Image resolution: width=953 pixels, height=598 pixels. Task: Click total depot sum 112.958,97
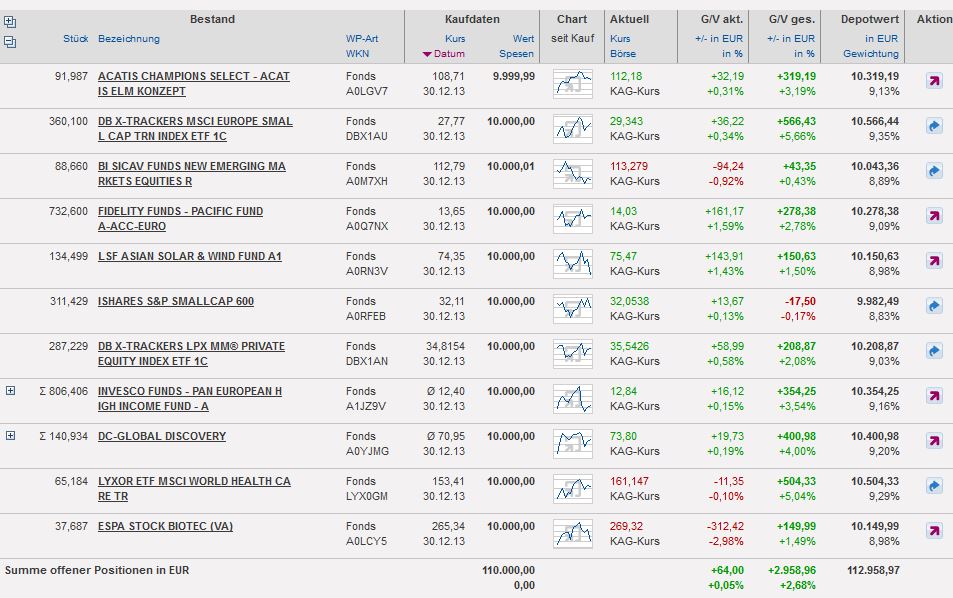click(873, 570)
